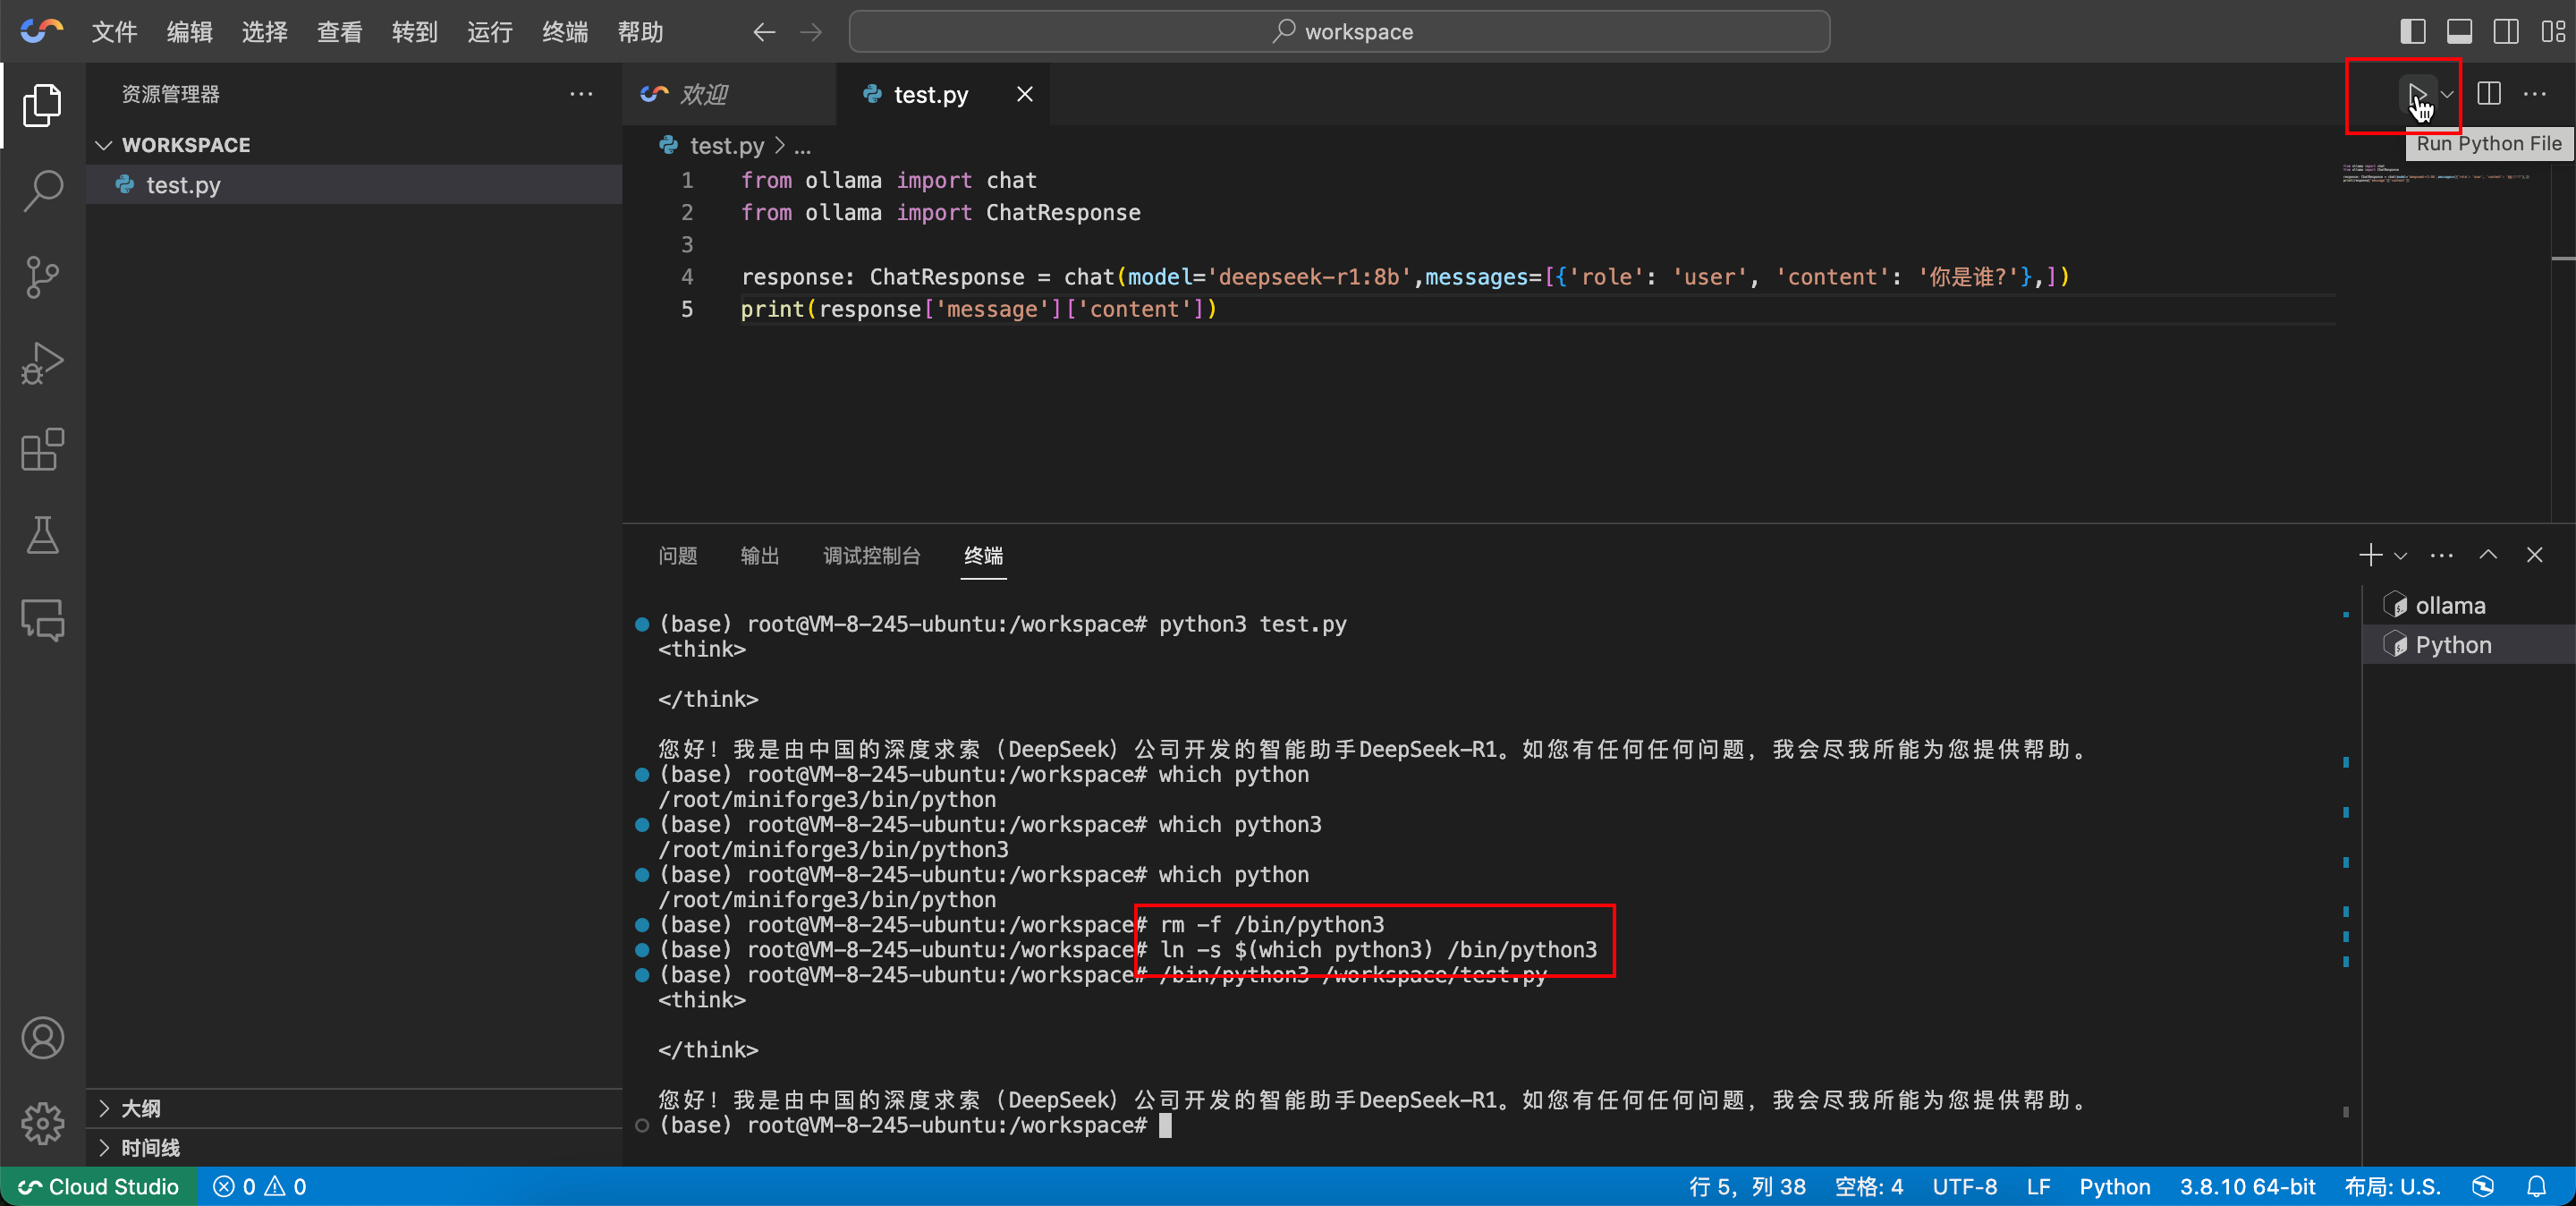The height and width of the screenshot is (1206, 2576).
Task: Click the Run Python File play button
Action: pyautogui.click(x=2416, y=94)
